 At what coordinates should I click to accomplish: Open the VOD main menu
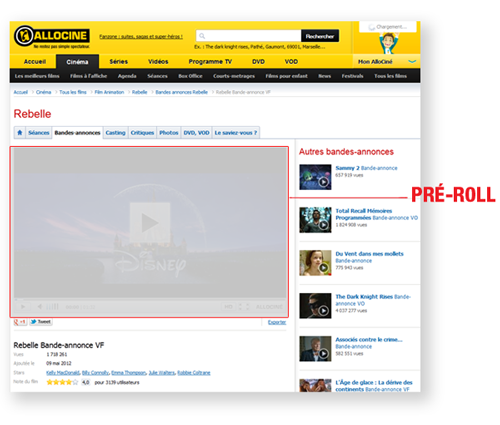click(291, 62)
